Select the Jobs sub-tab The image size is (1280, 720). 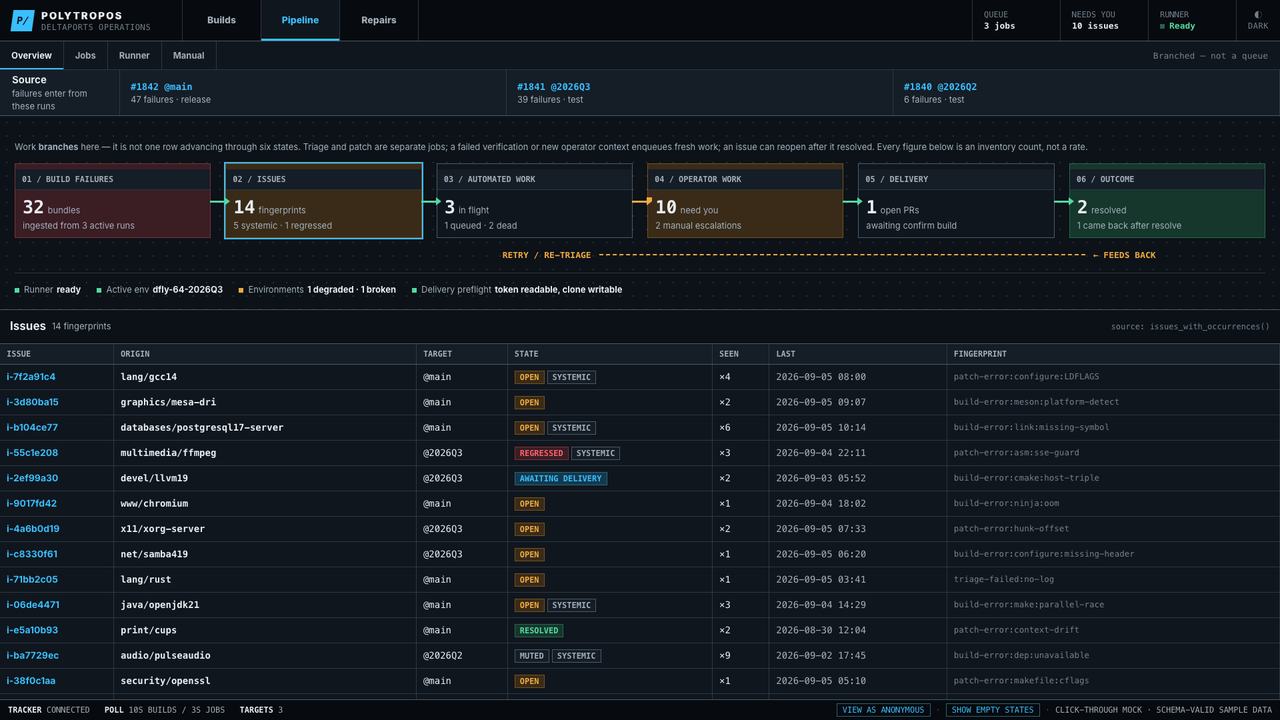85,56
